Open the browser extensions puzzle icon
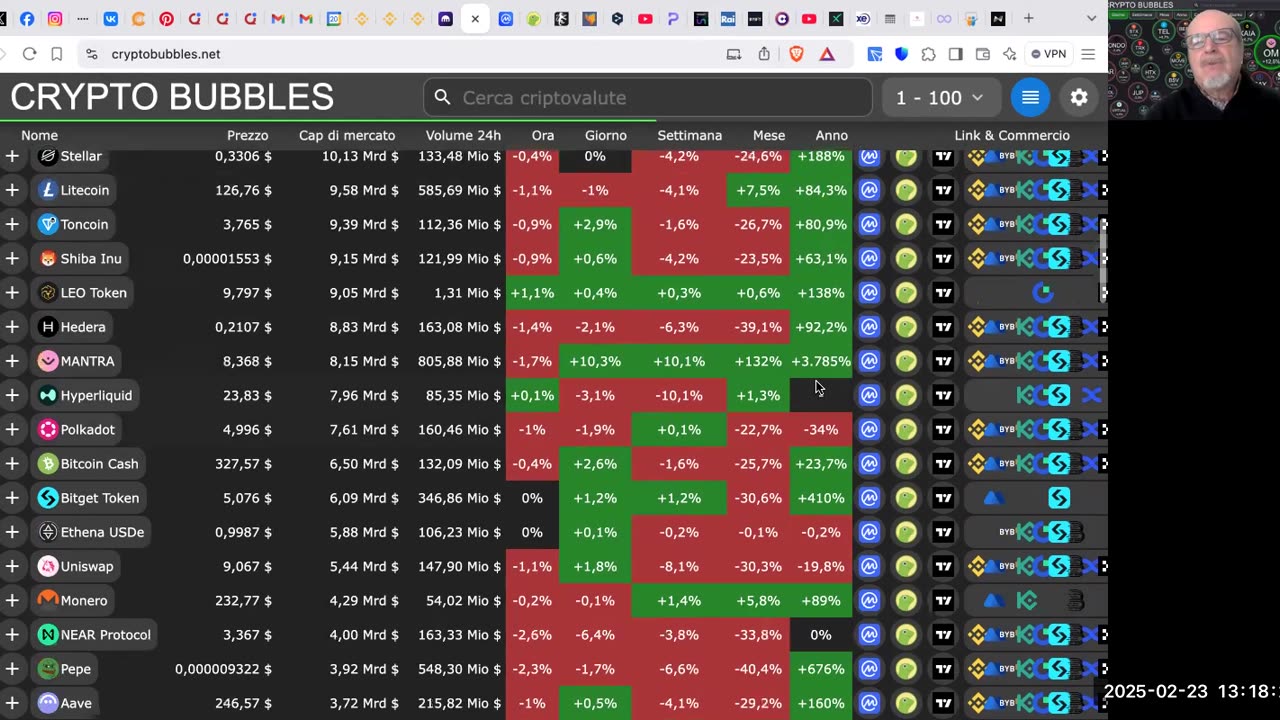Image resolution: width=1280 pixels, height=720 pixels. 928,54
